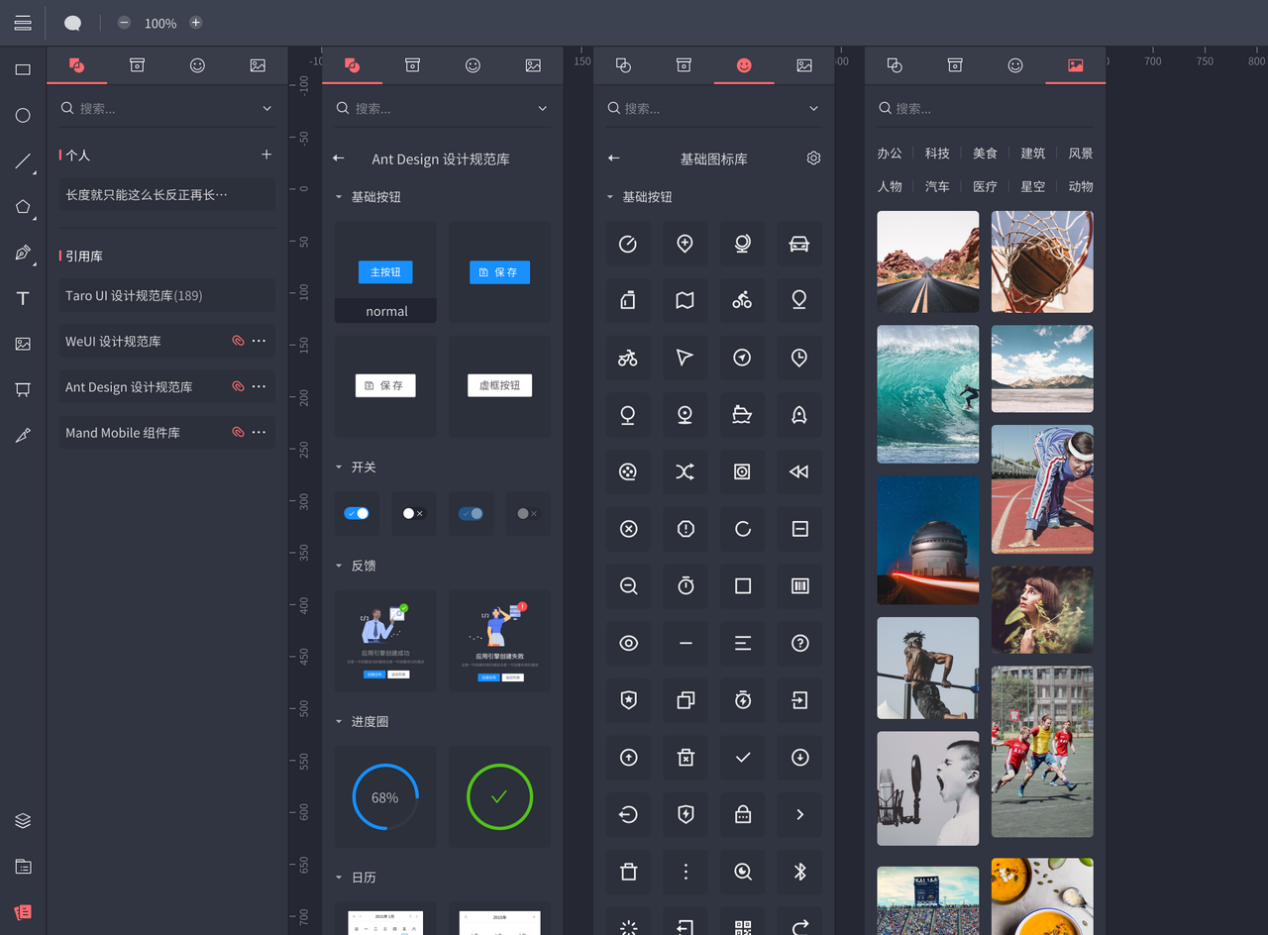Select the Image tool in left toolbar
The height and width of the screenshot is (935, 1268).
[x=22, y=344]
